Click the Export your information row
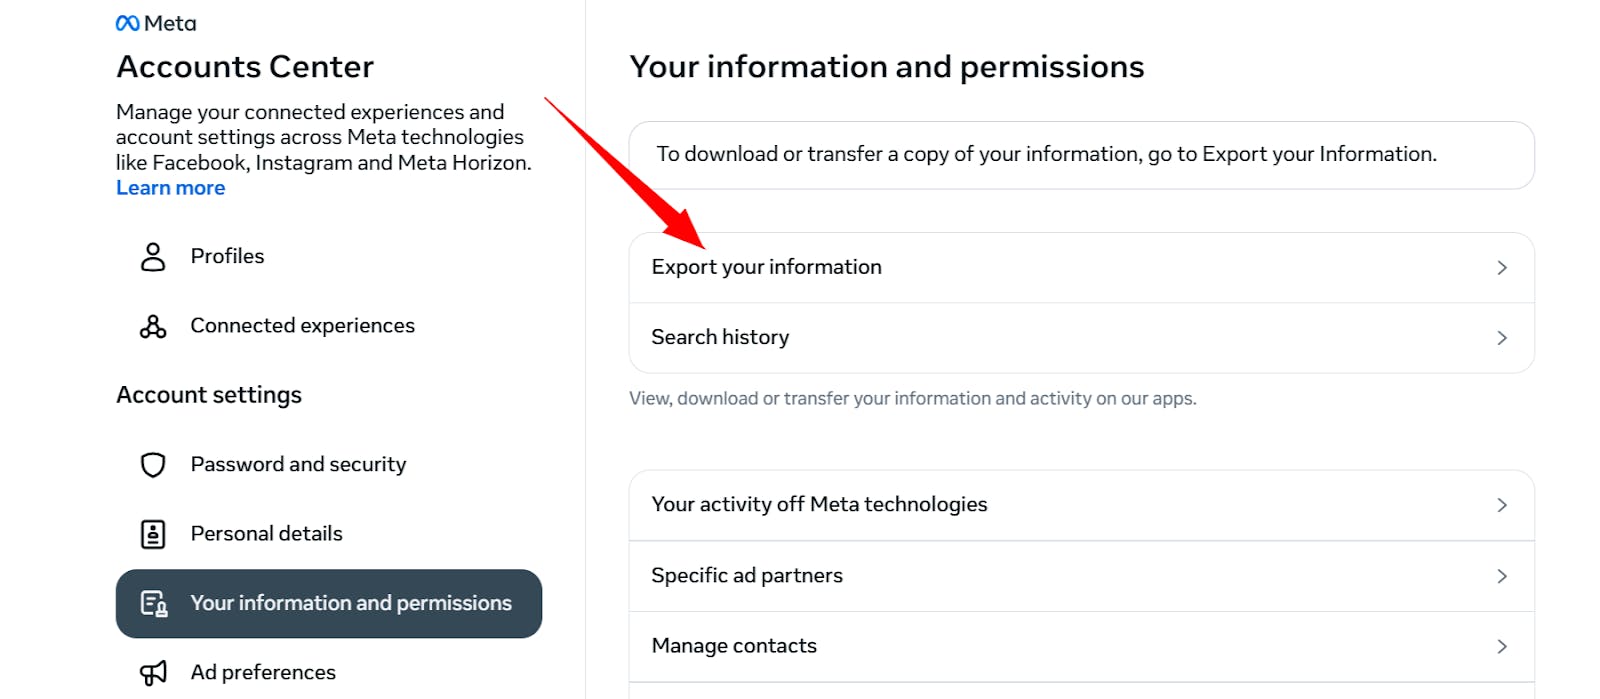 [1081, 268]
